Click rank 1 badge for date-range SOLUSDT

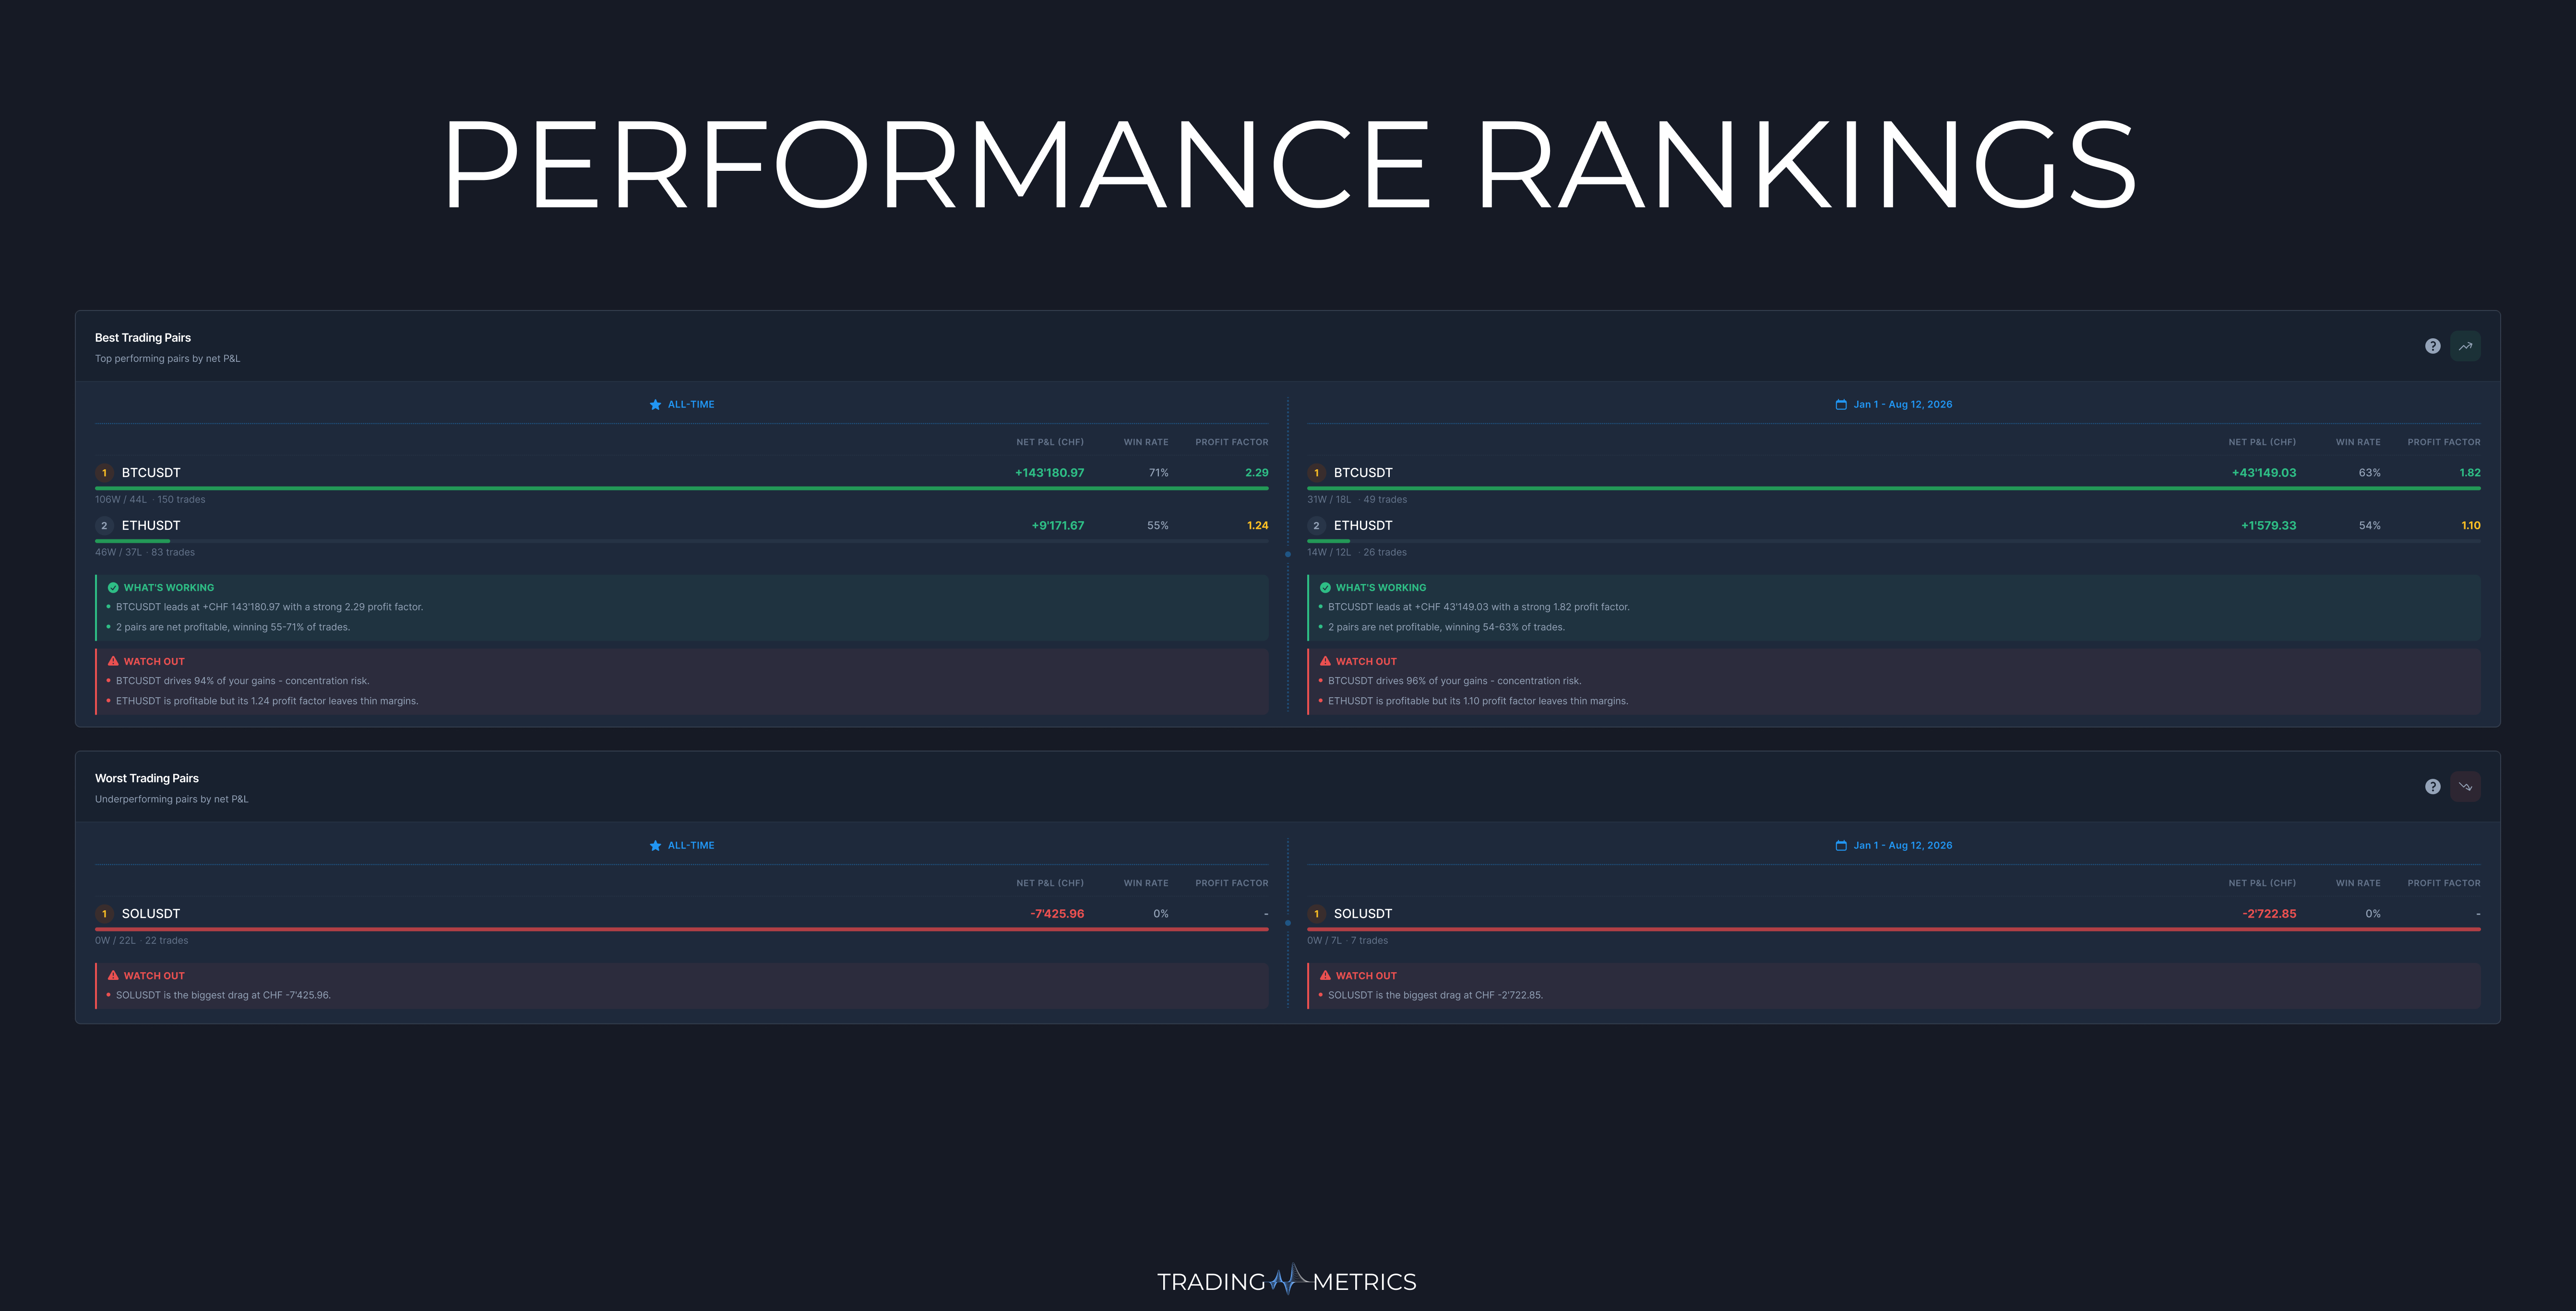tap(1316, 914)
